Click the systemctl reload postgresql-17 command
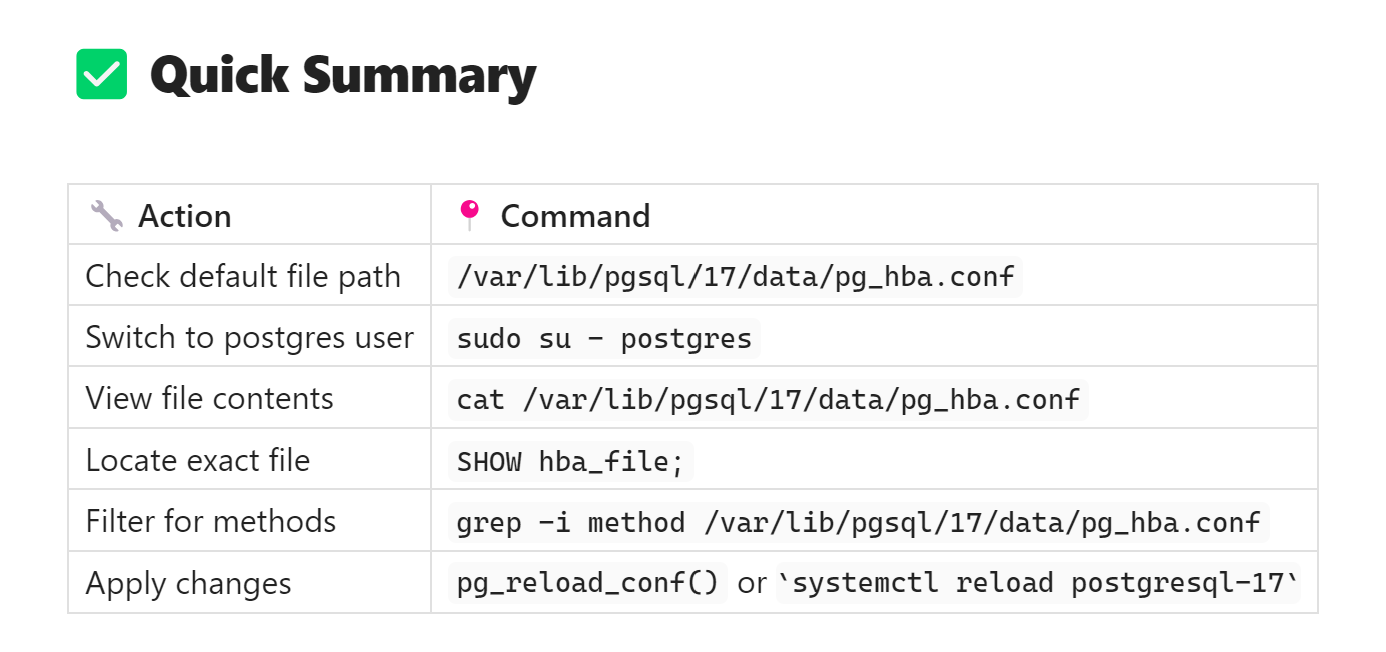1386x652 pixels. [x=1038, y=584]
